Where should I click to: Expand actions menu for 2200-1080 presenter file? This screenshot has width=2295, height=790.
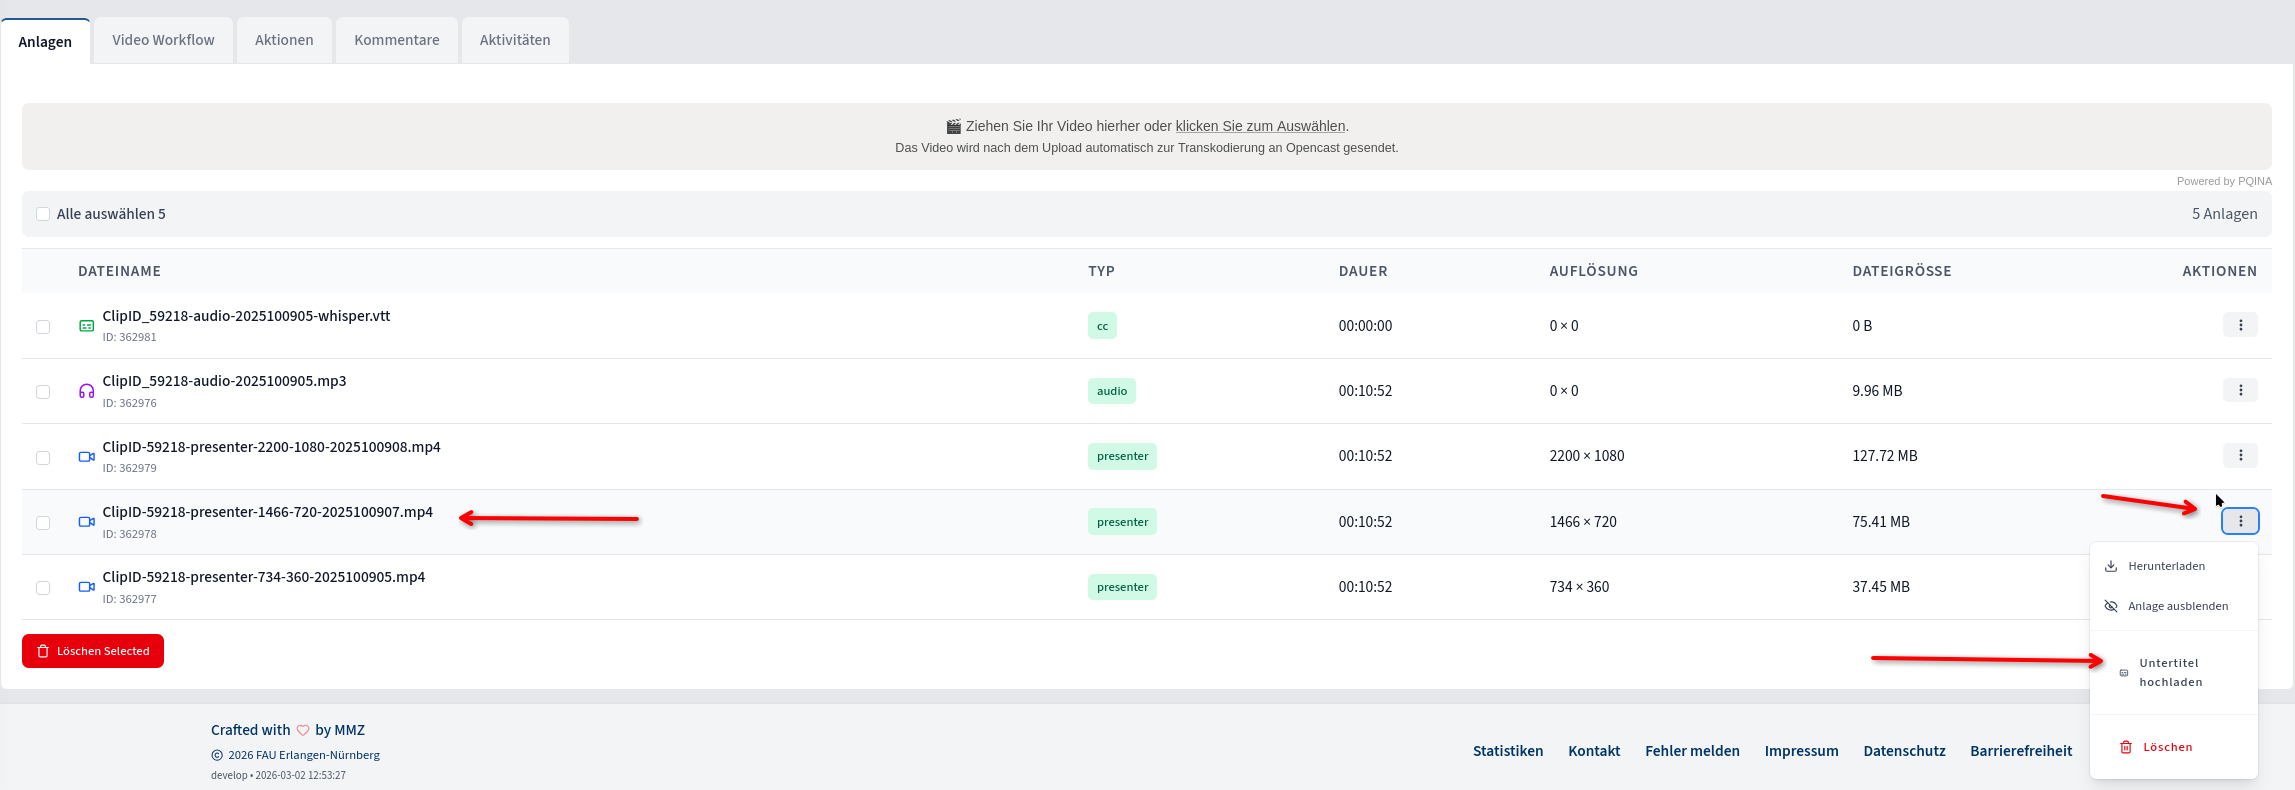coord(2240,455)
